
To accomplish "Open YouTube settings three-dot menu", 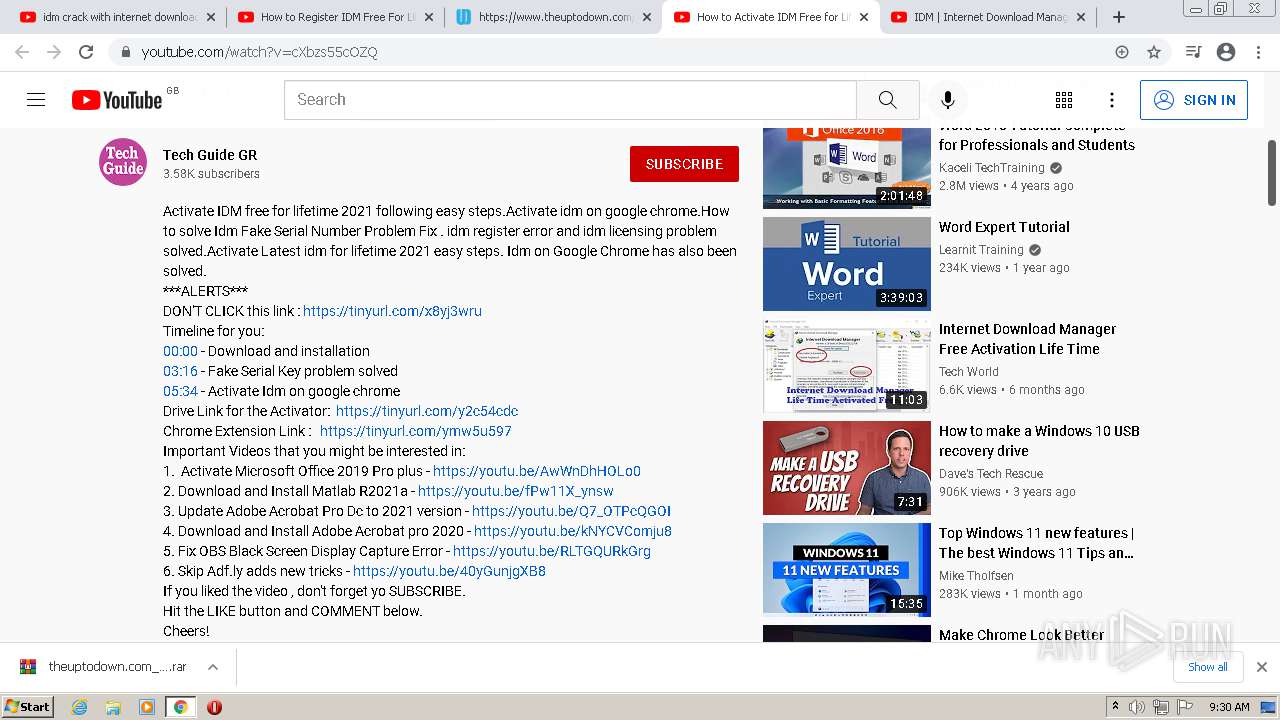I will [1111, 100].
